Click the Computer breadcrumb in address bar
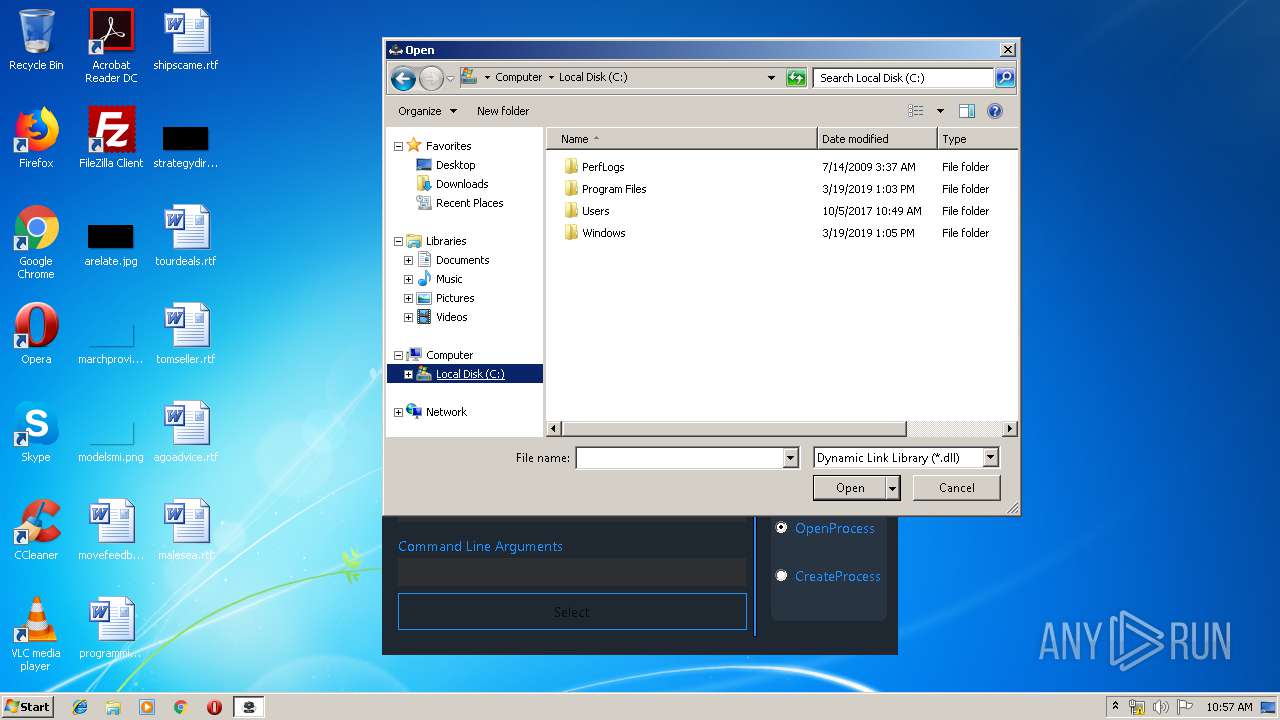Image resolution: width=1280 pixels, height=720 pixels. (x=518, y=77)
